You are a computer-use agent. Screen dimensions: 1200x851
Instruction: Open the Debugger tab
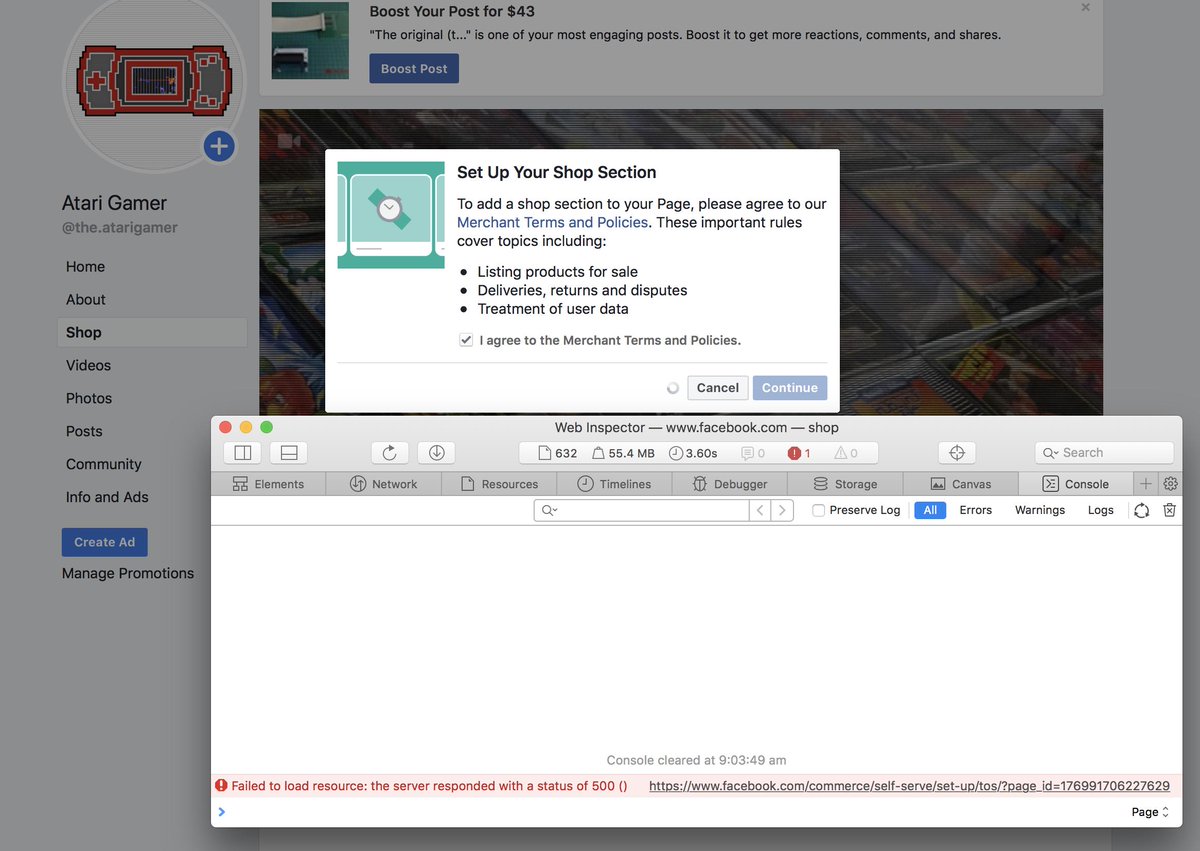click(x=730, y=484)
